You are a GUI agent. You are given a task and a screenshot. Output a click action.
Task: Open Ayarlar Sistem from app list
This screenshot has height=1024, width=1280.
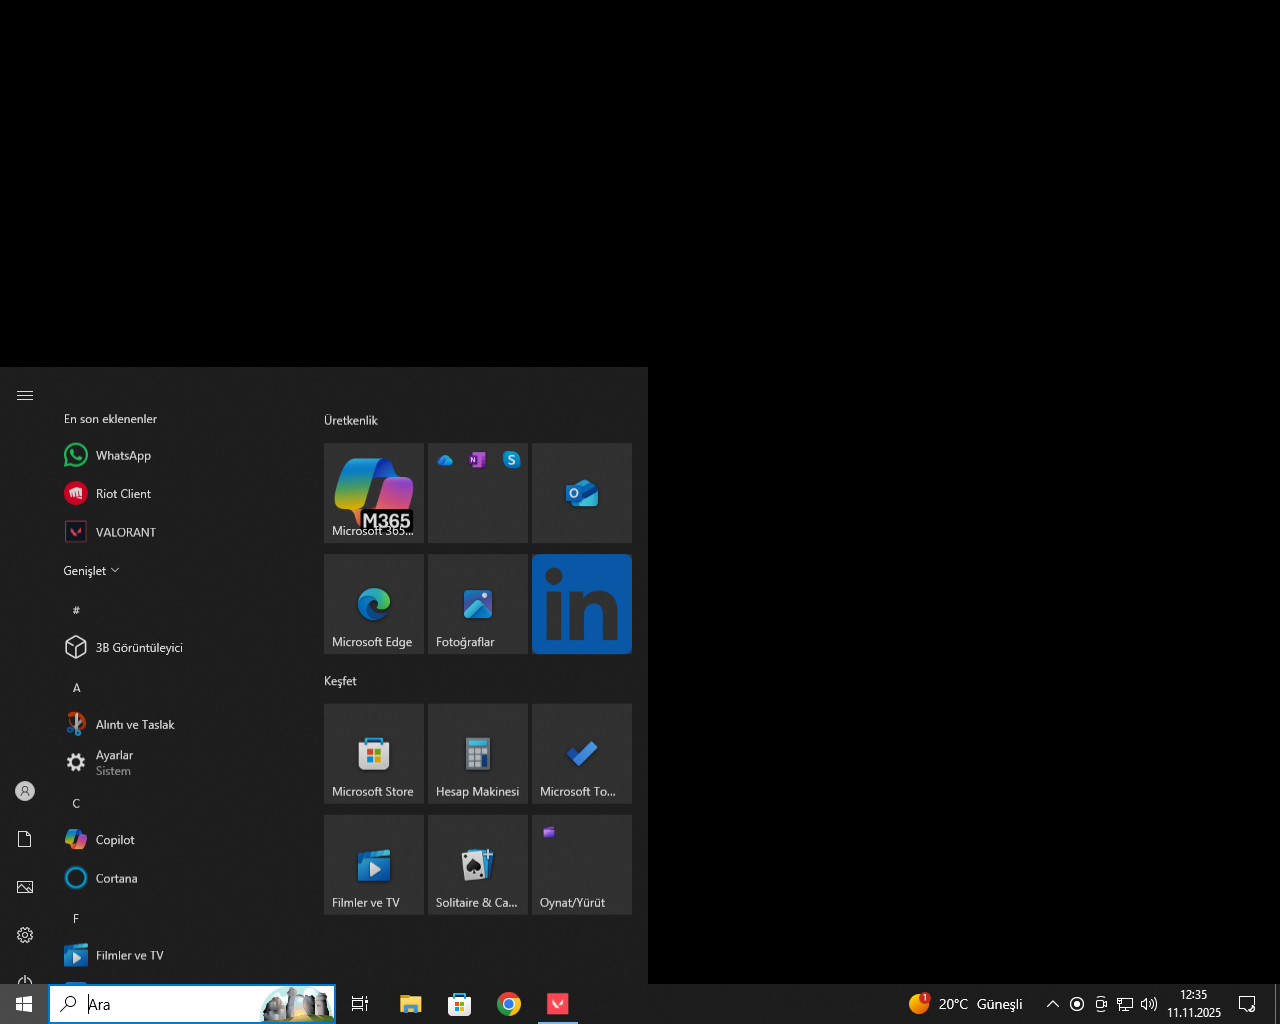coord(180,763)
